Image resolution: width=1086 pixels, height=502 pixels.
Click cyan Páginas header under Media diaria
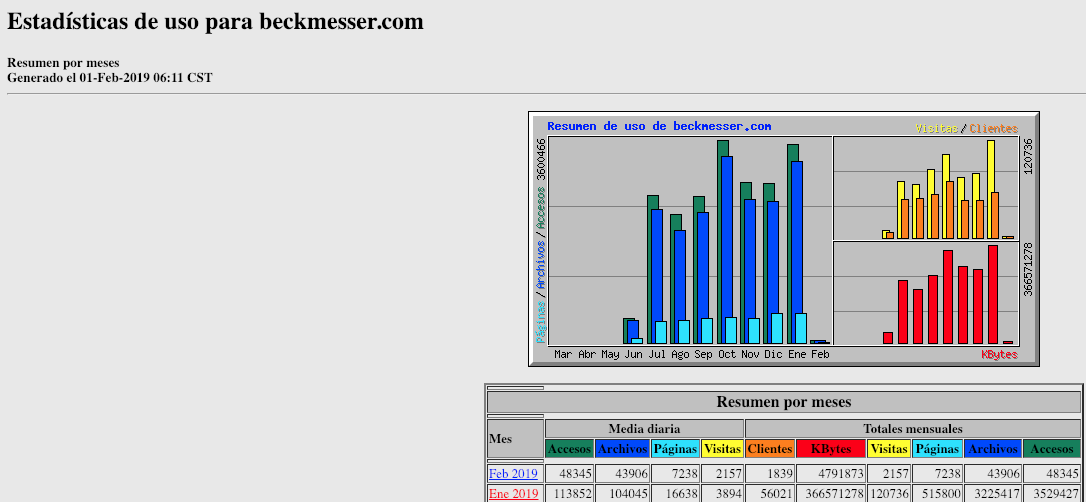tap(675, 449)
